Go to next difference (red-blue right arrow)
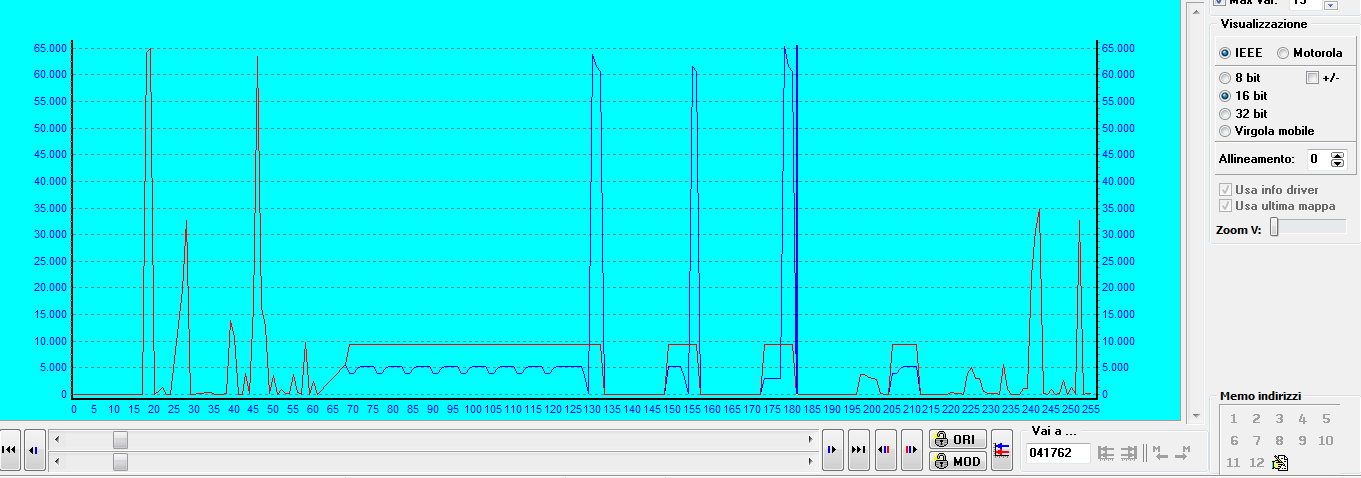 pyautogui.click(x=911, y=450)
